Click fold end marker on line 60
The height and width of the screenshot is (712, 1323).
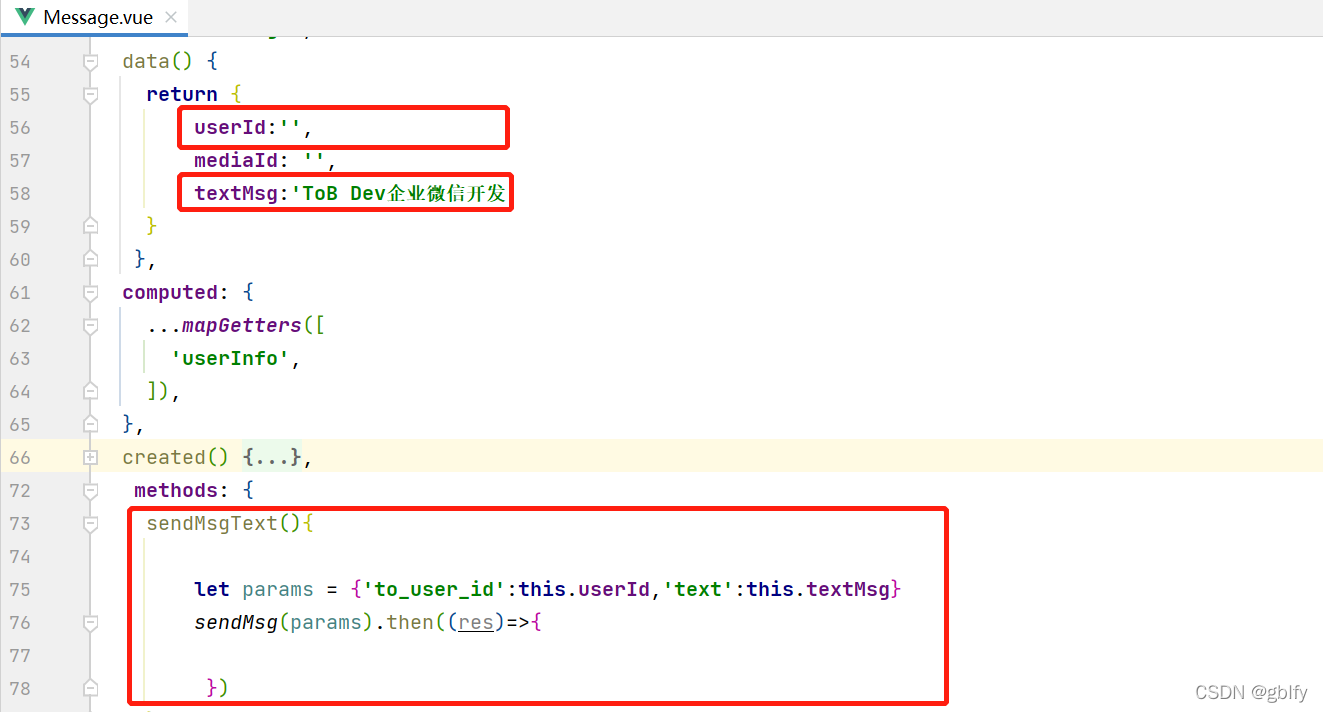91,260
